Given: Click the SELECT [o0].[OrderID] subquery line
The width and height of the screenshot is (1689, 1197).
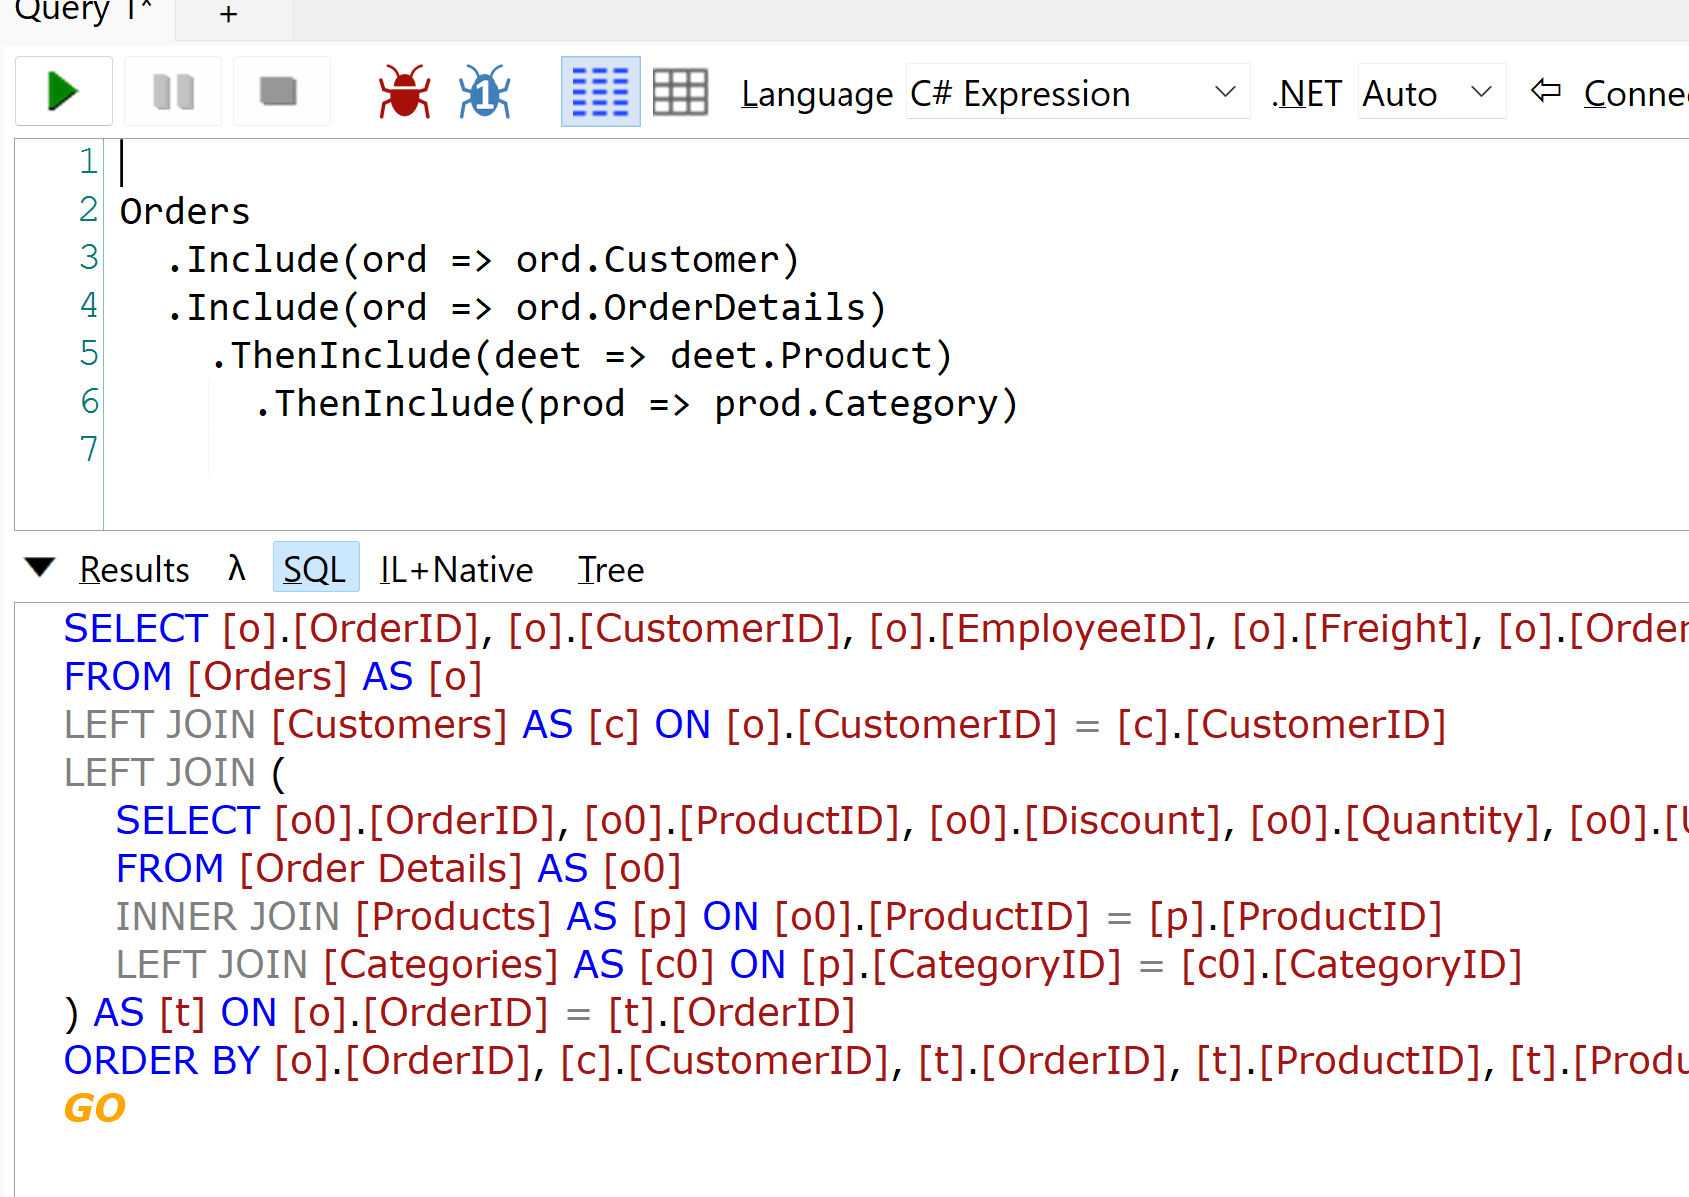Looking at the screenshot, I should pos(902,821).
